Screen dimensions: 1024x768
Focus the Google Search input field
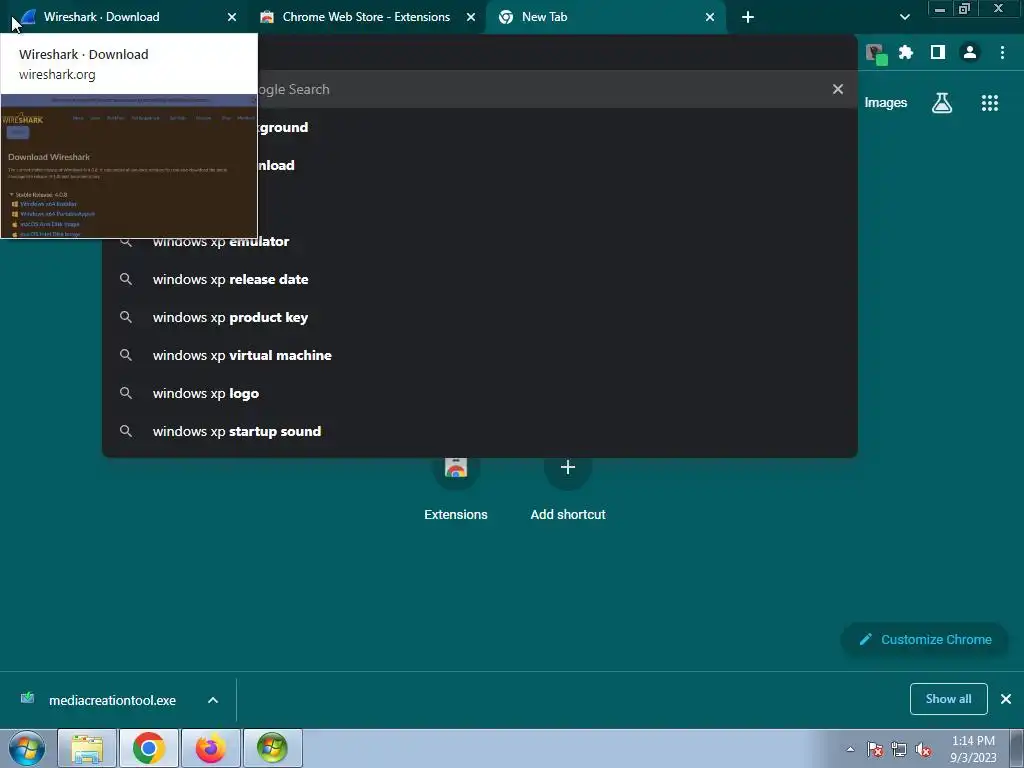pyautogui.click(x=480, y=89)
